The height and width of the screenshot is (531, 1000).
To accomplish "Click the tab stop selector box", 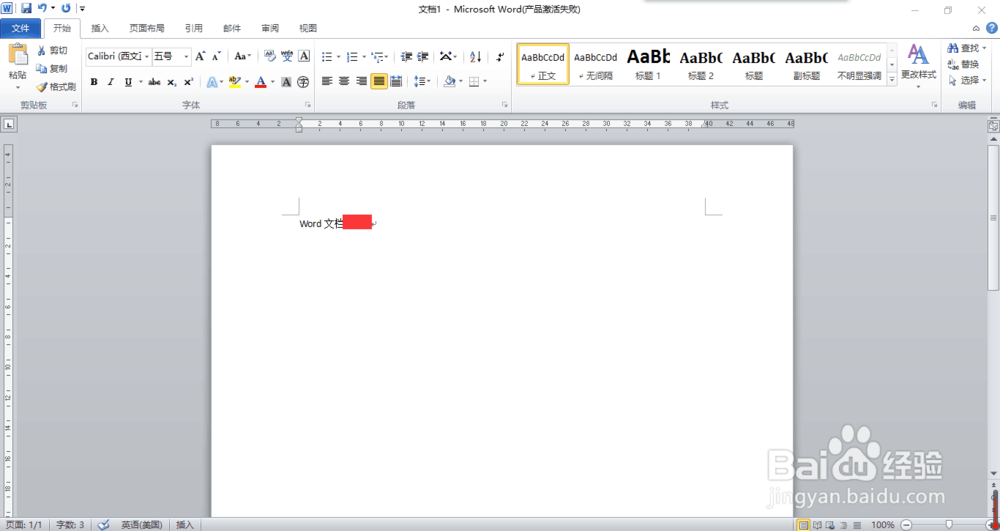I will coord(9,125).
